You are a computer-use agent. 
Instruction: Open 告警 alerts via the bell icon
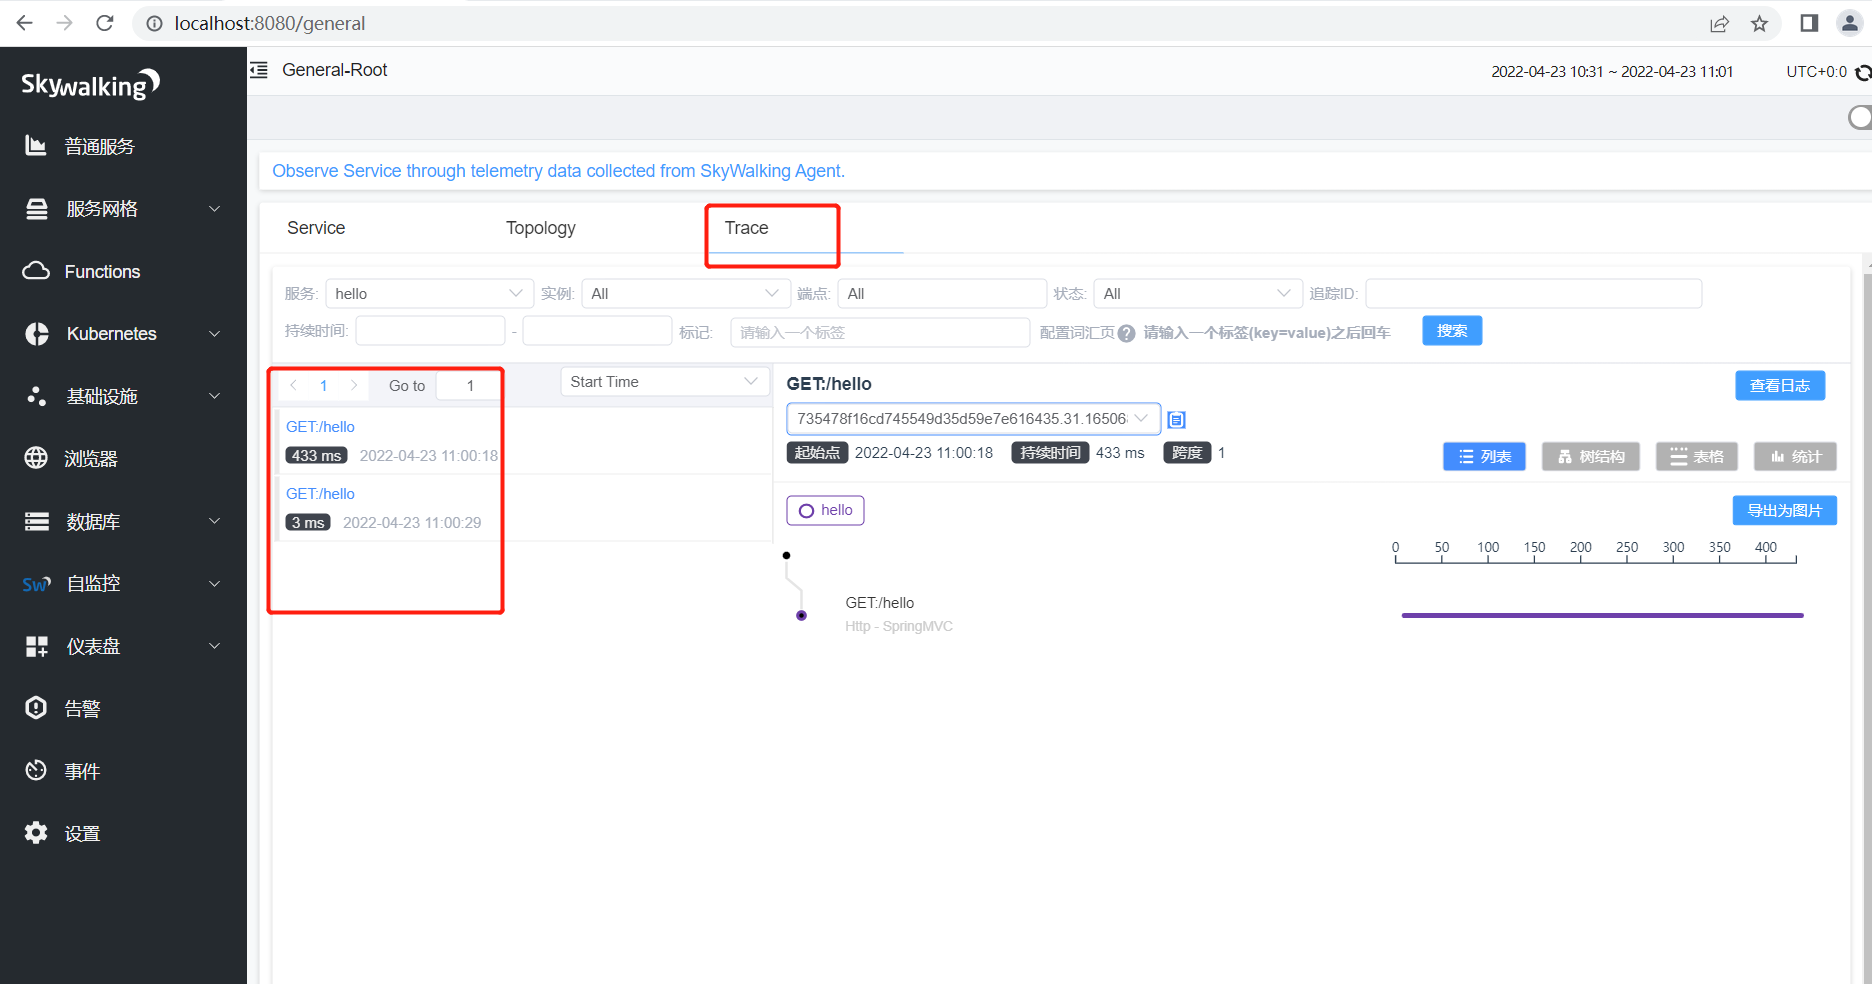(36, 708)
